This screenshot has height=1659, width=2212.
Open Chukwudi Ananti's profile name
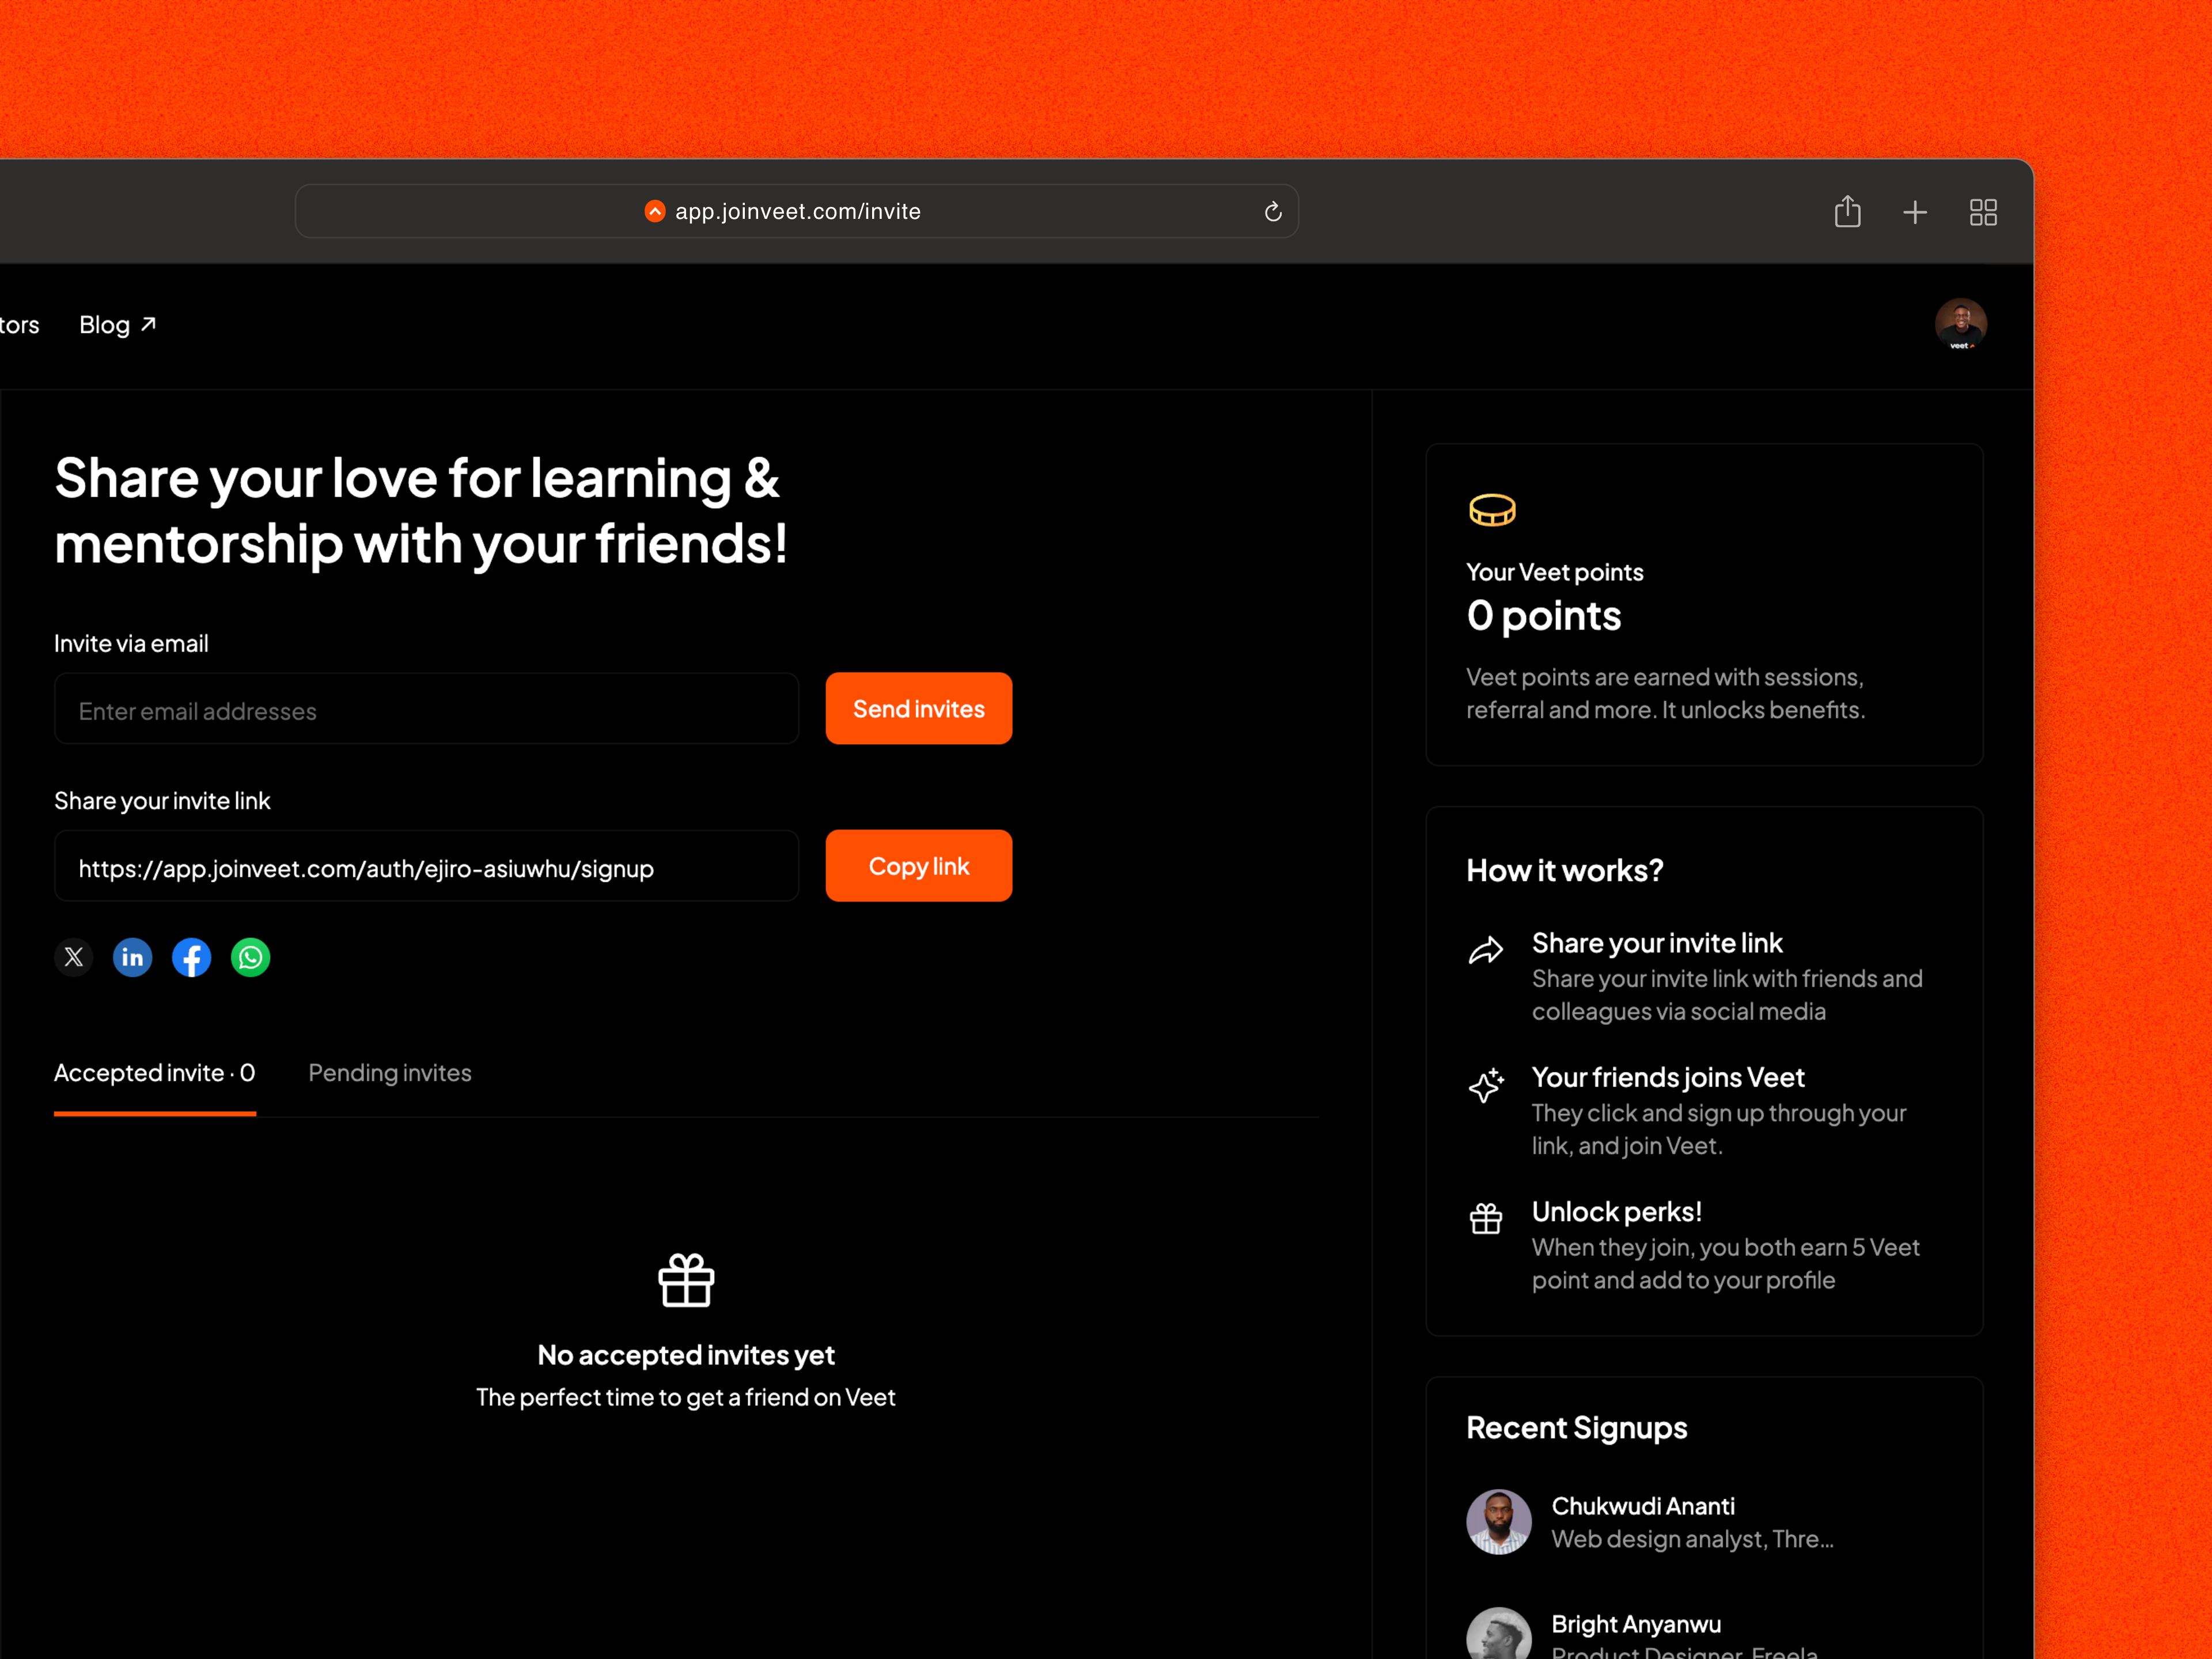(1642, 1505)
